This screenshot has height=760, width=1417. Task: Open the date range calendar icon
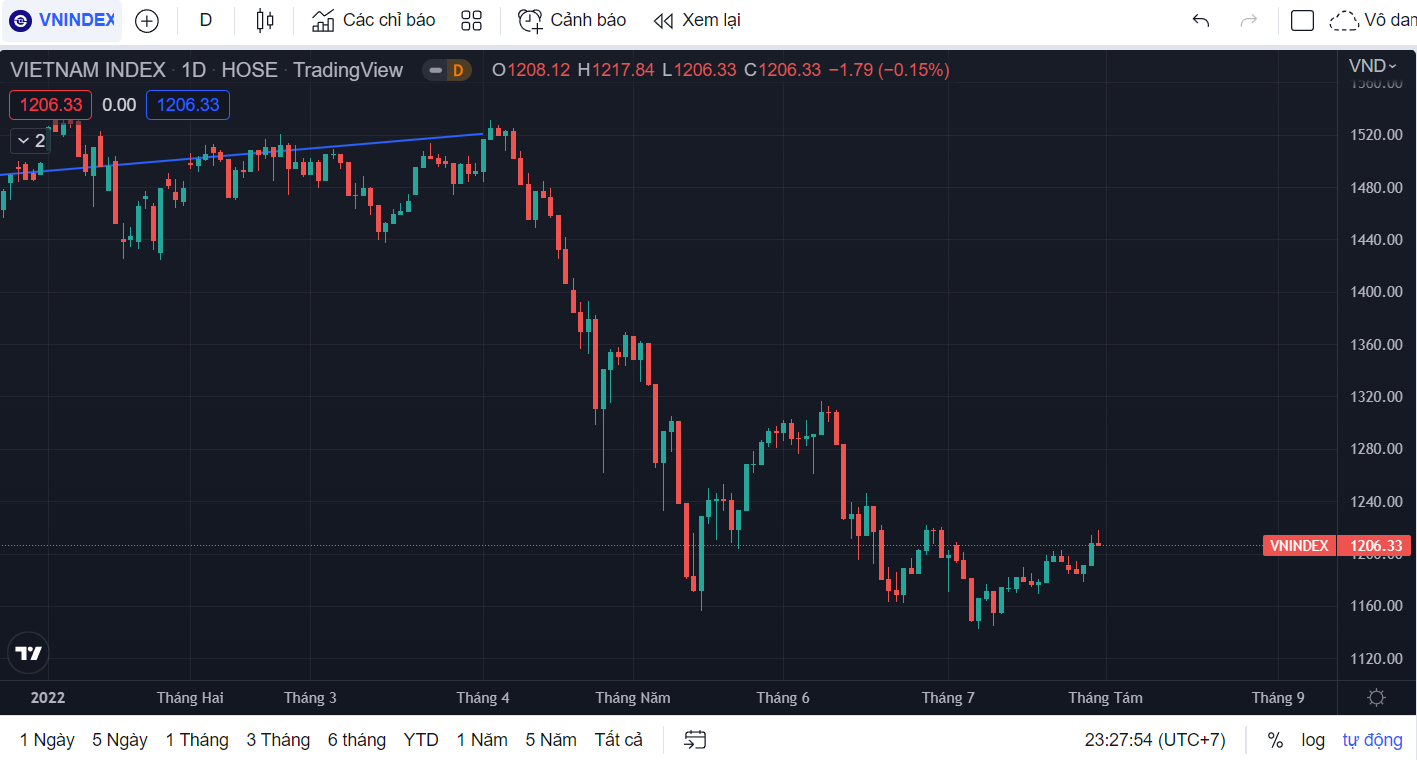(695, 740)
